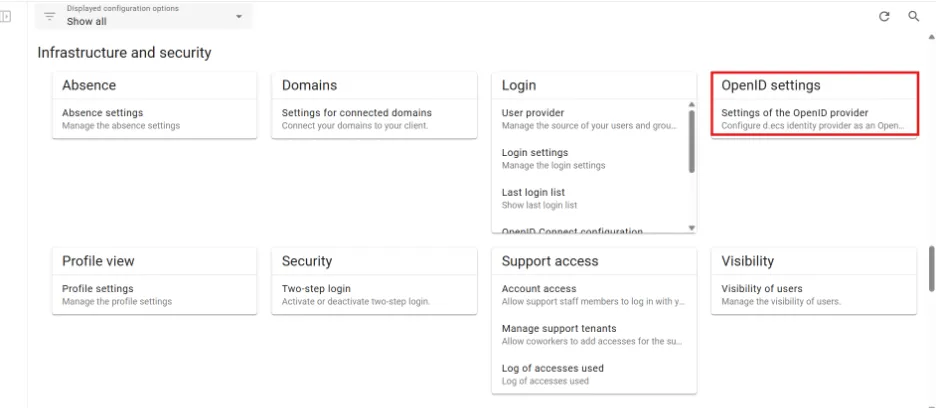Screen dimensions: 936x408
Task: Click 'Show last login list' description
Action: click(x=540, y=205)
